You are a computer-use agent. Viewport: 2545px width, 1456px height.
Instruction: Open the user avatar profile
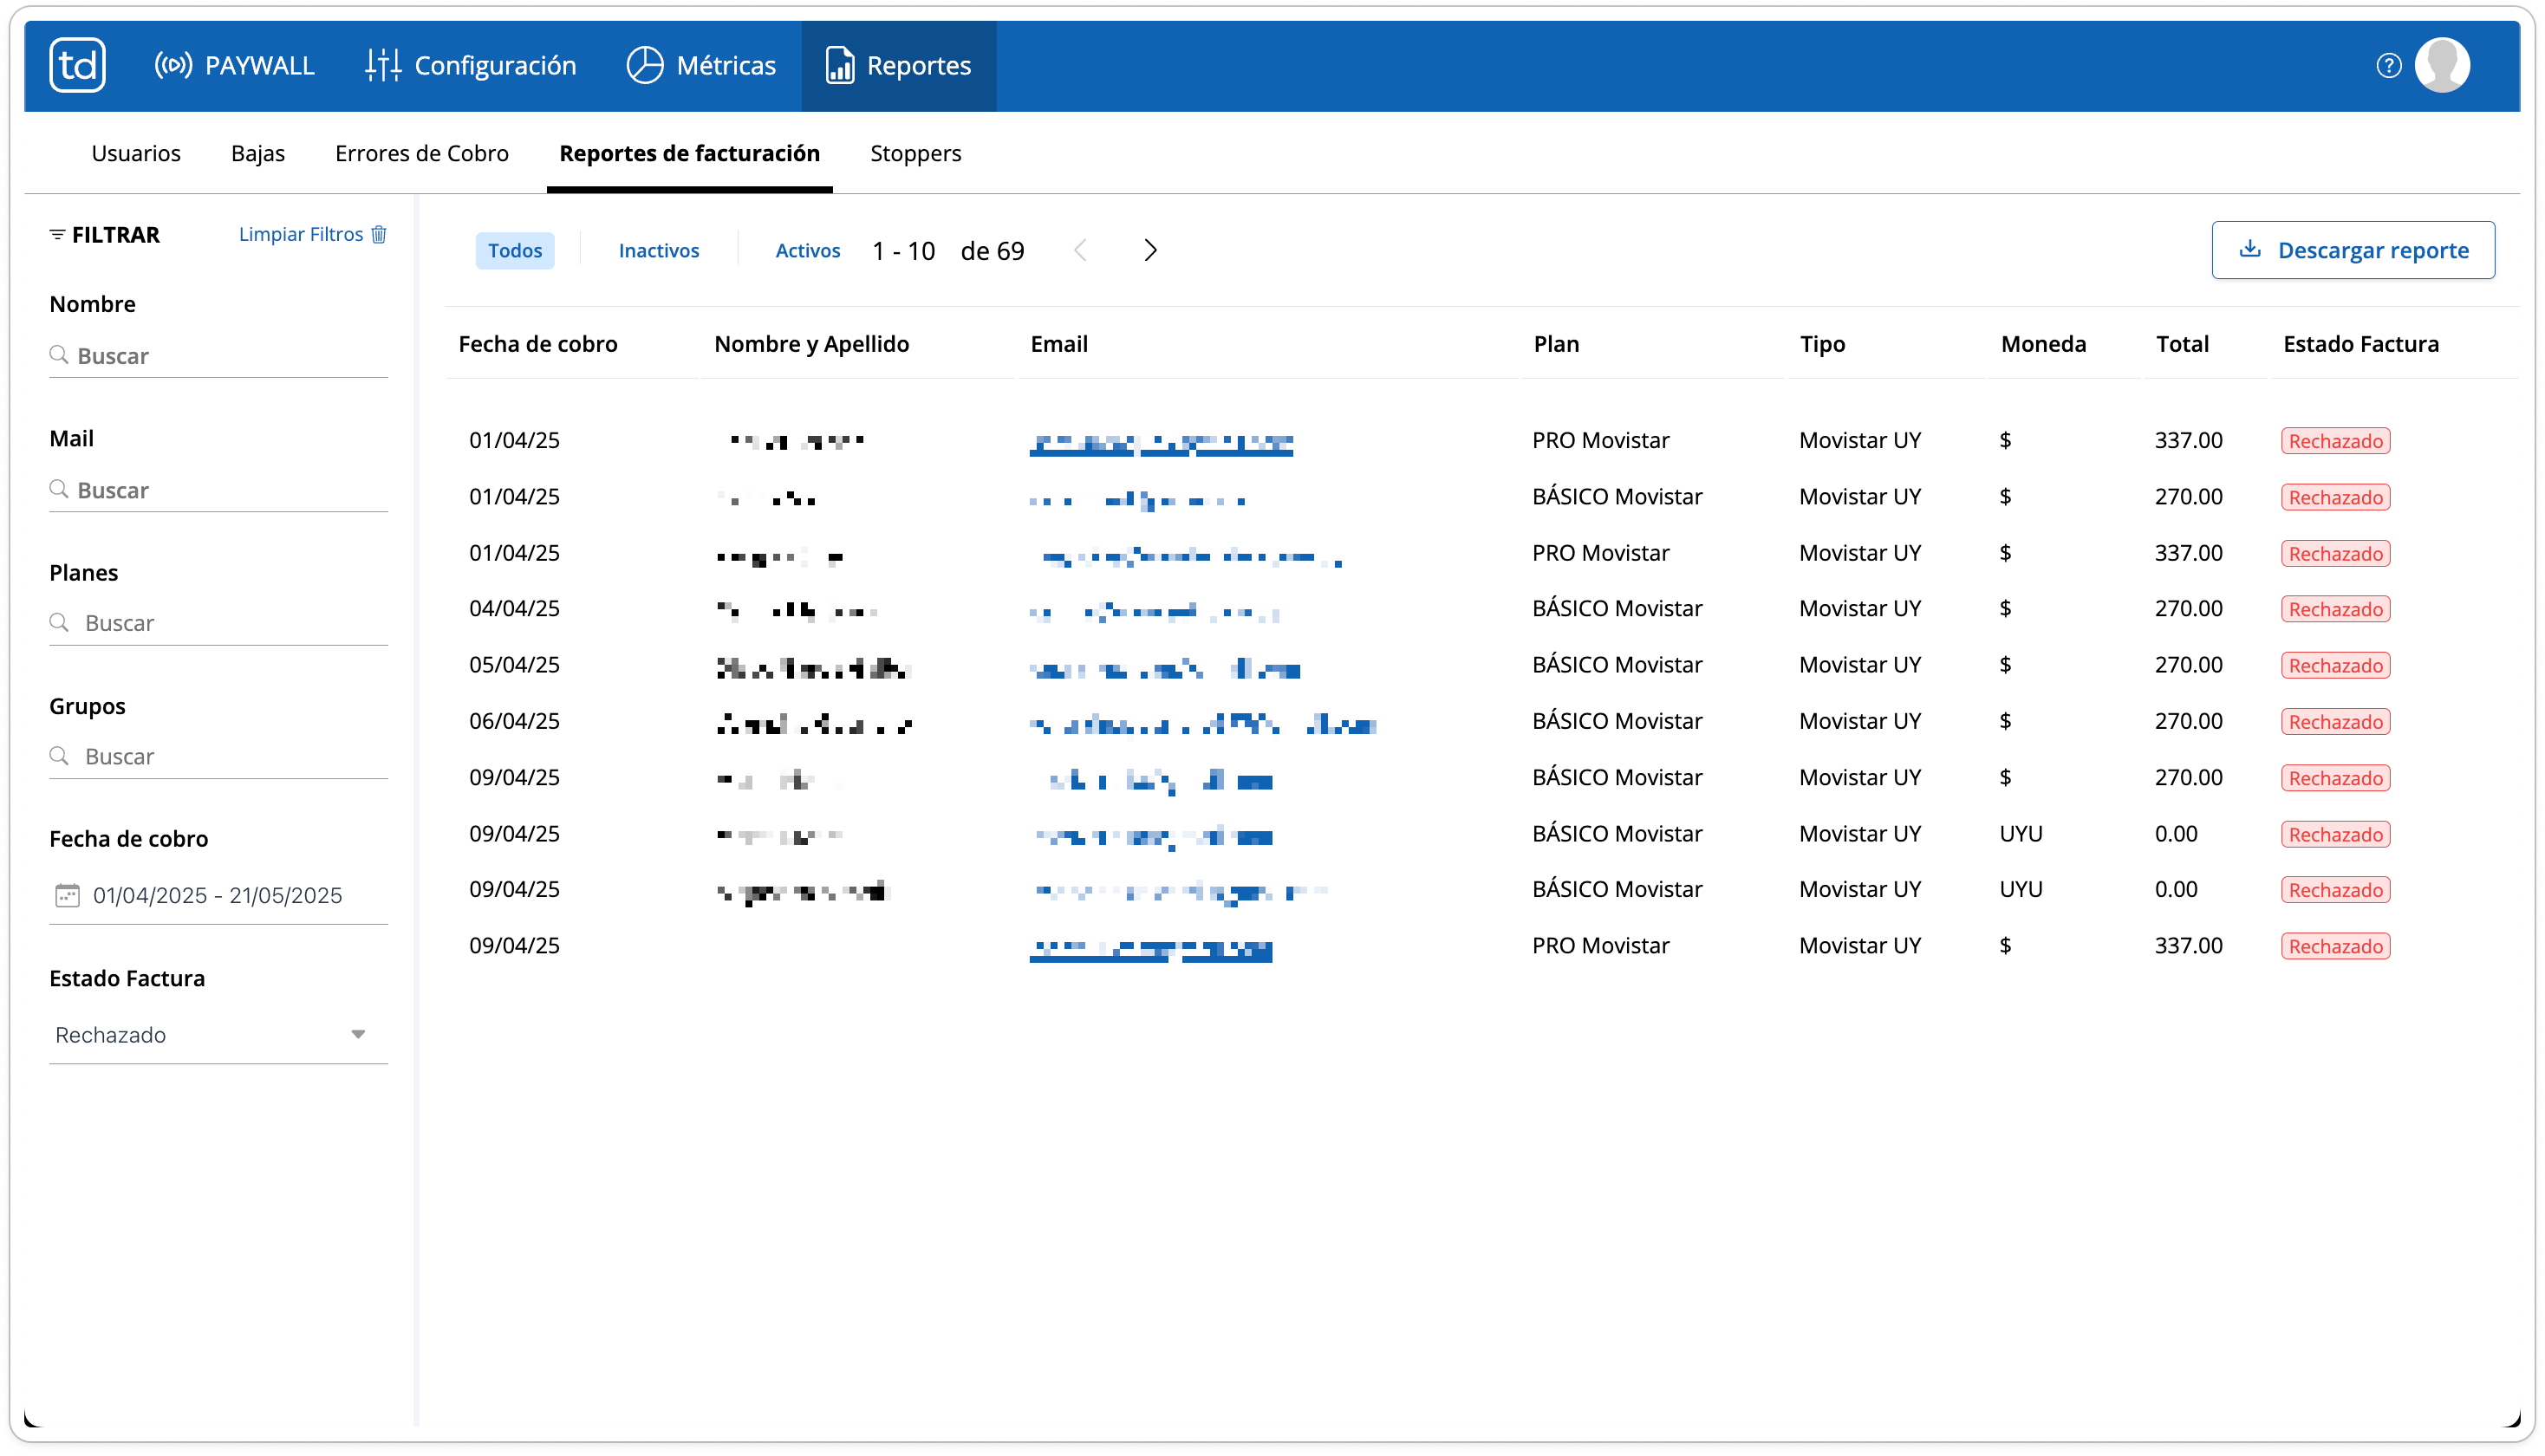pyautogui.click(x=2442, y=65)
